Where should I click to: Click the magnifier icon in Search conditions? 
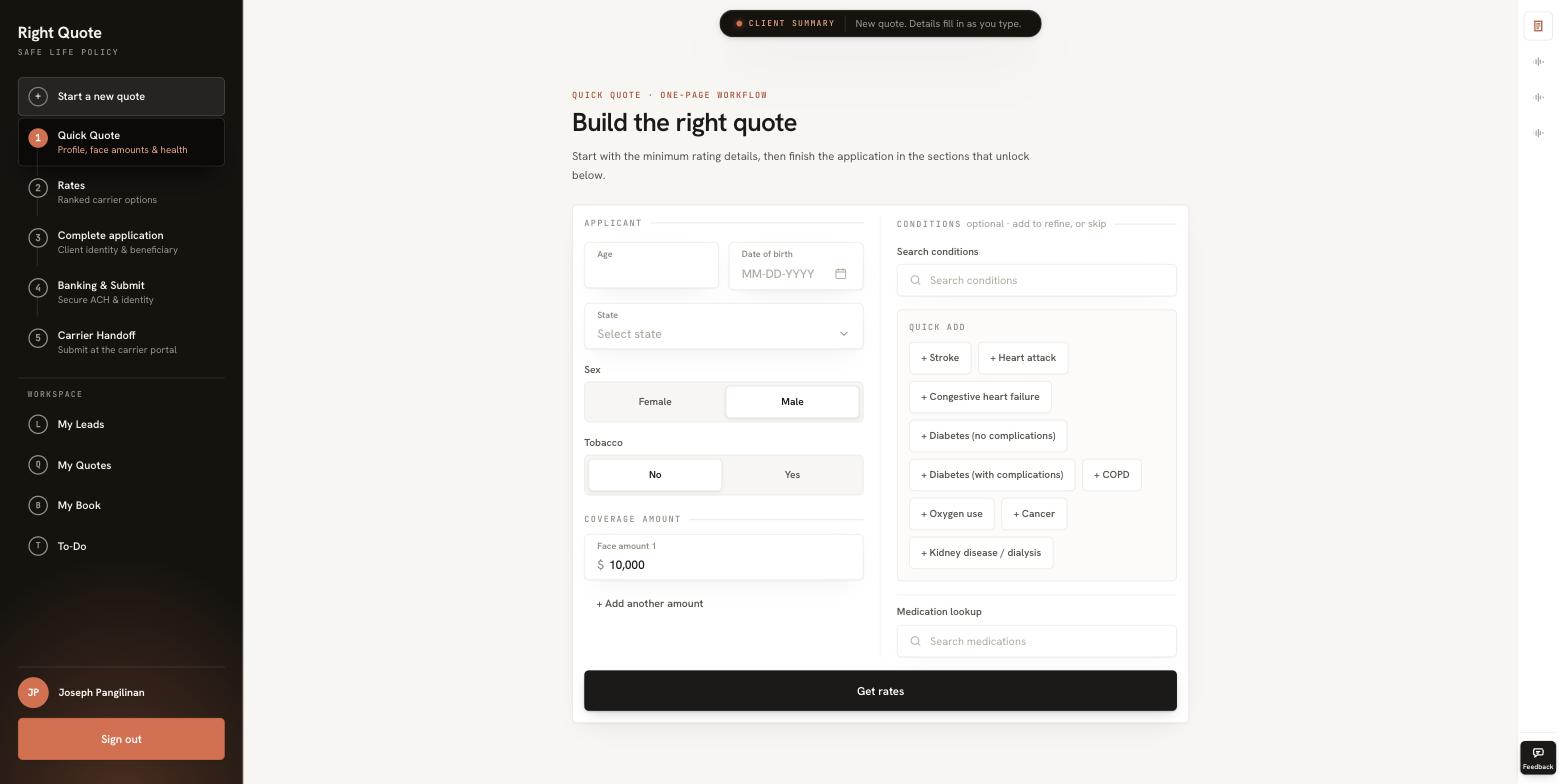(915, 280)
